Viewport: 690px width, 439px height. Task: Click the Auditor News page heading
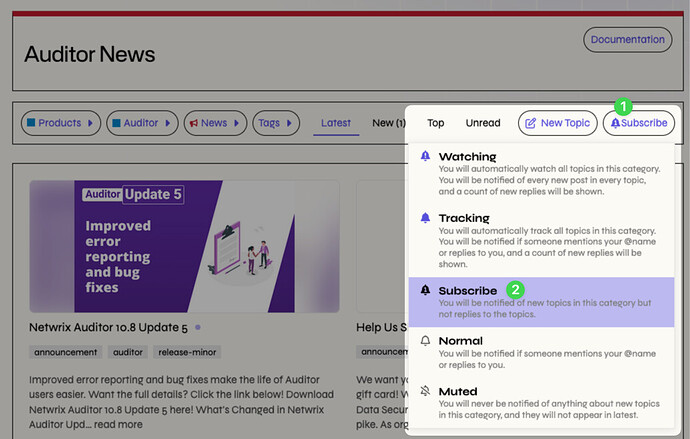coord(90,54)
